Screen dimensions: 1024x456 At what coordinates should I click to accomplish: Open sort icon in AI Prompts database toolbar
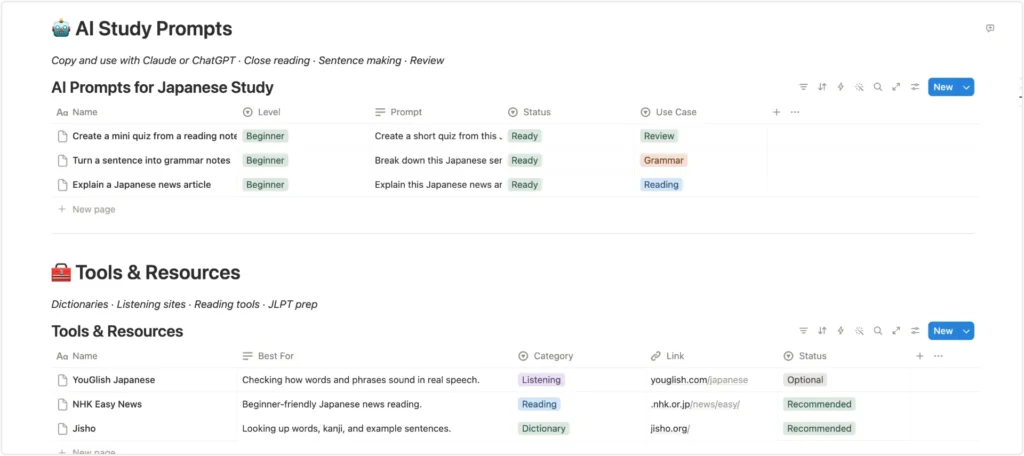pyautogui.click(x=822, y=87)
